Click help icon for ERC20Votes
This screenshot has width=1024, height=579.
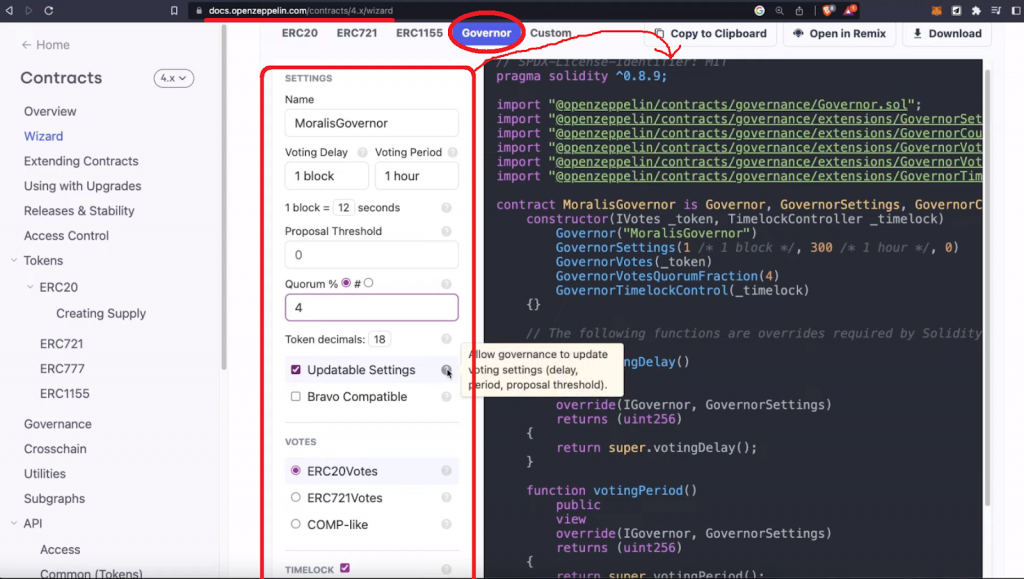tap(446, 471)
